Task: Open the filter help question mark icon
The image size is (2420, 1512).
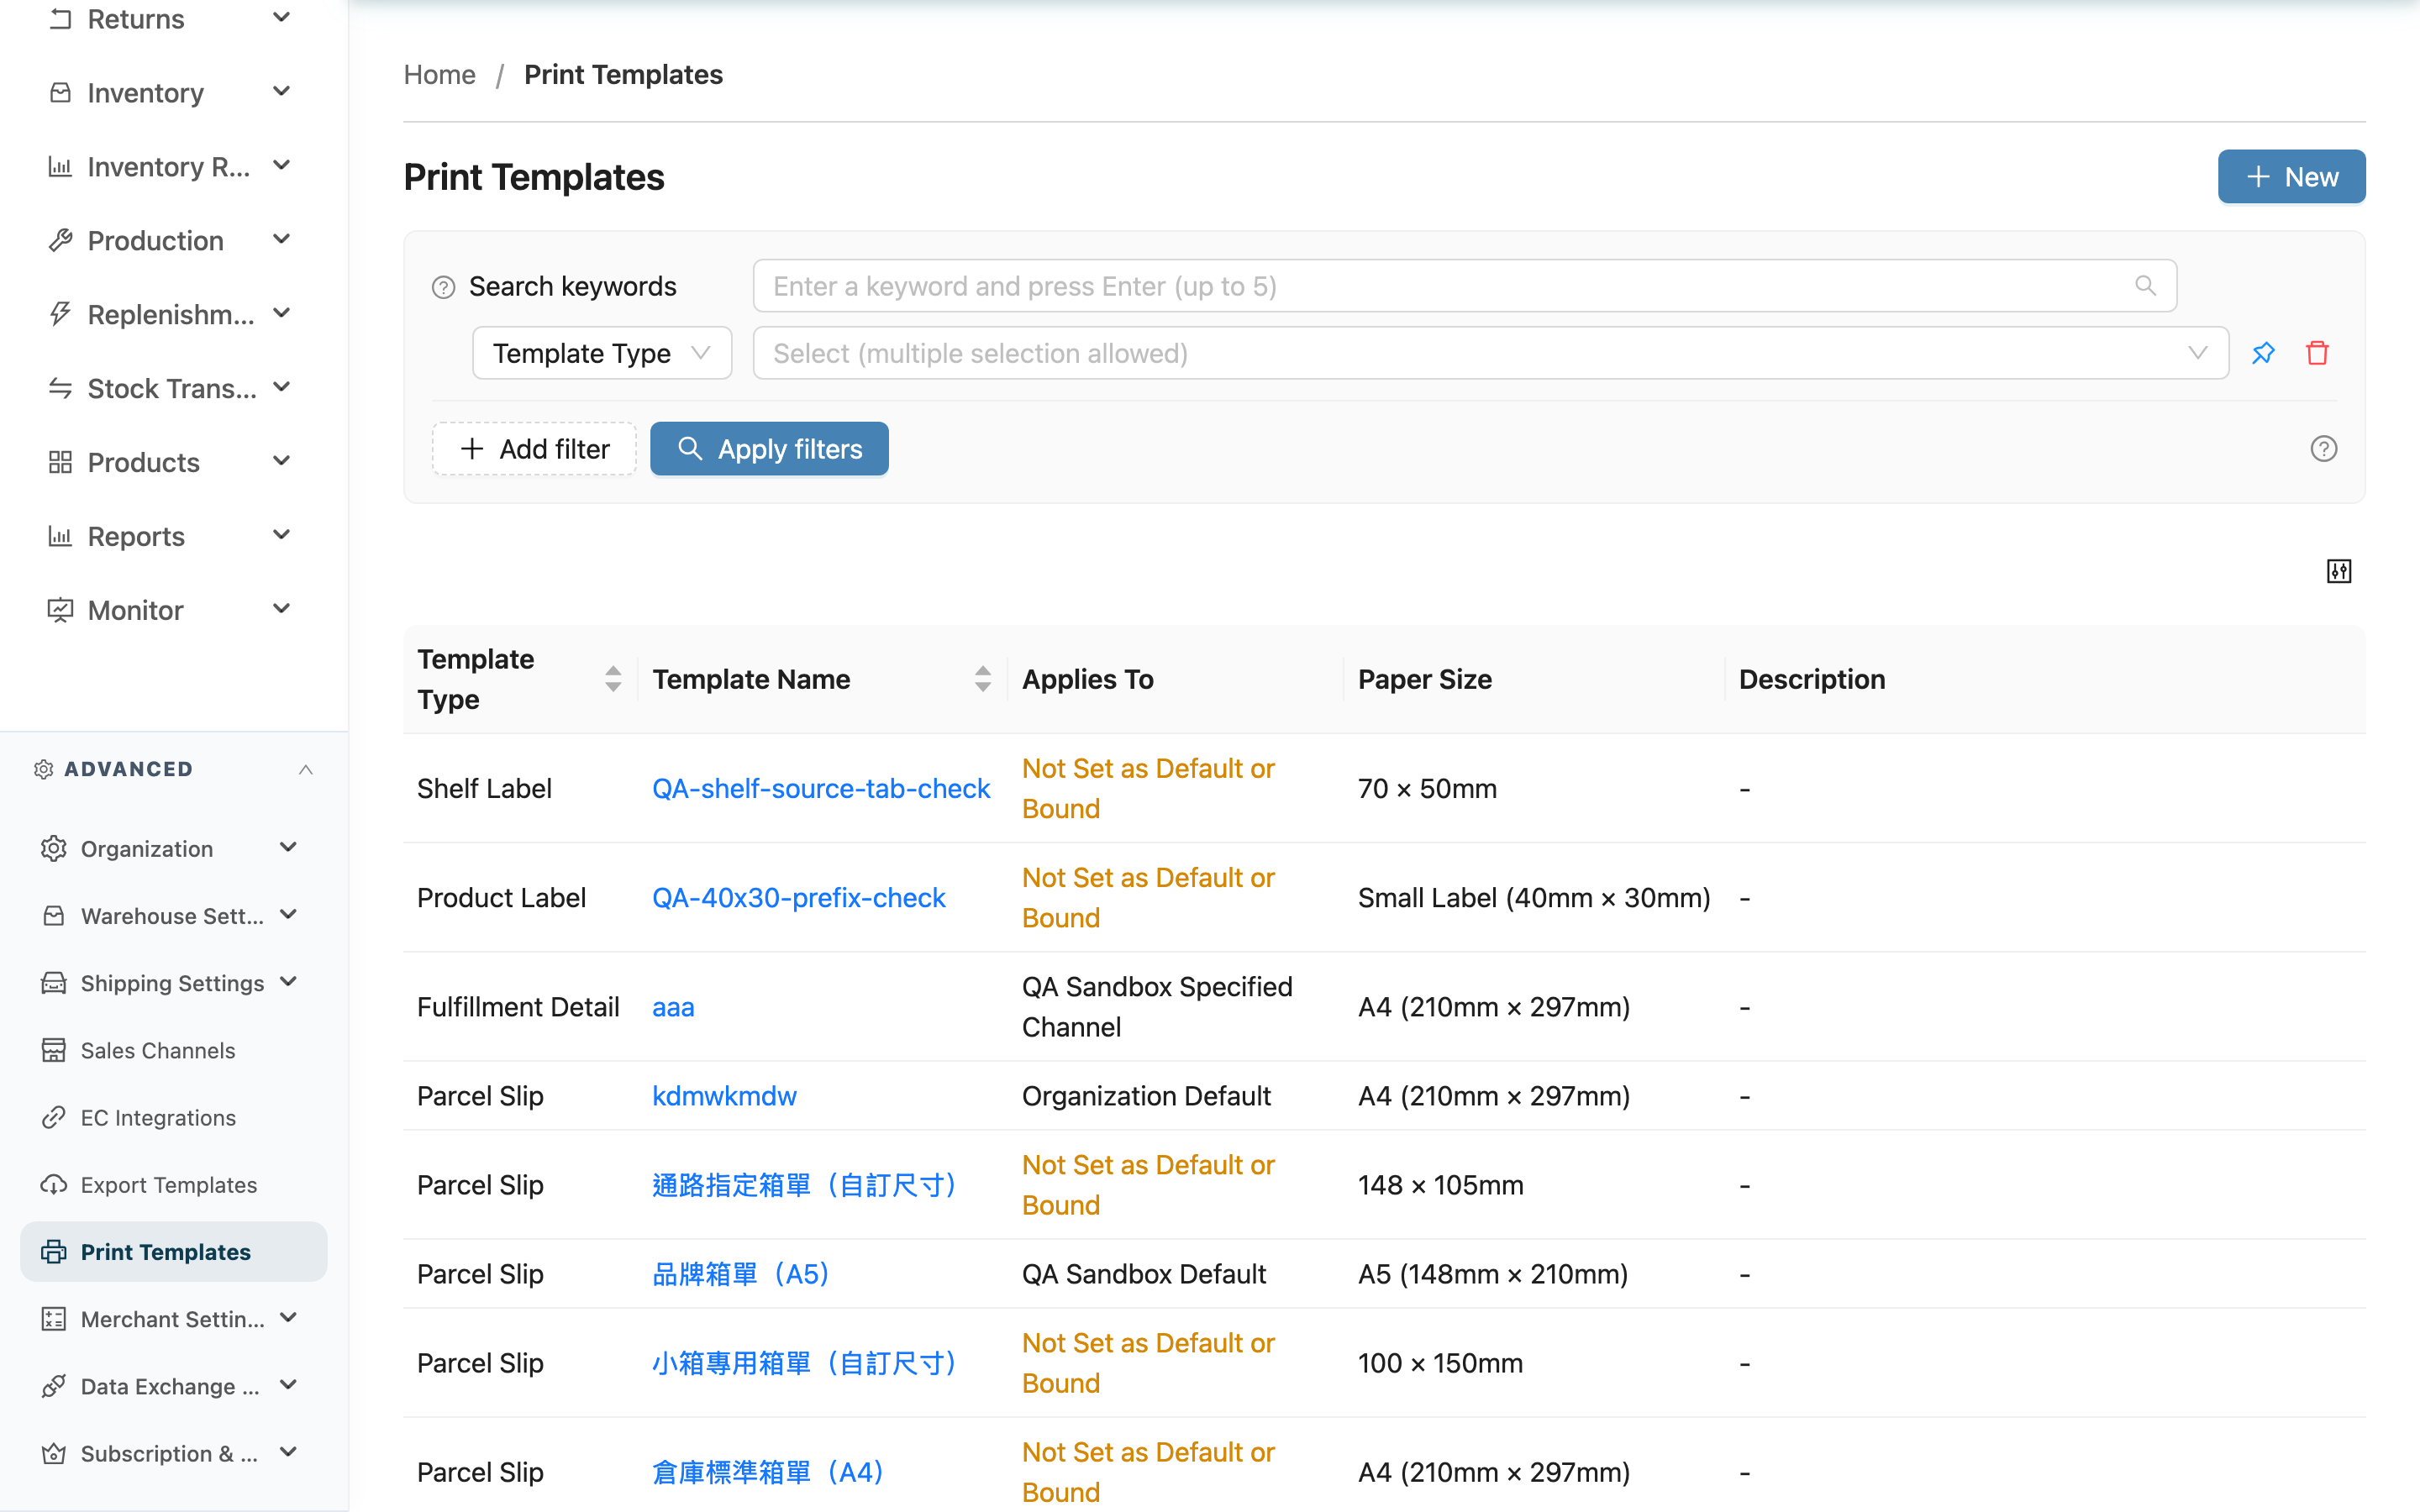Action: [2324, 449]
